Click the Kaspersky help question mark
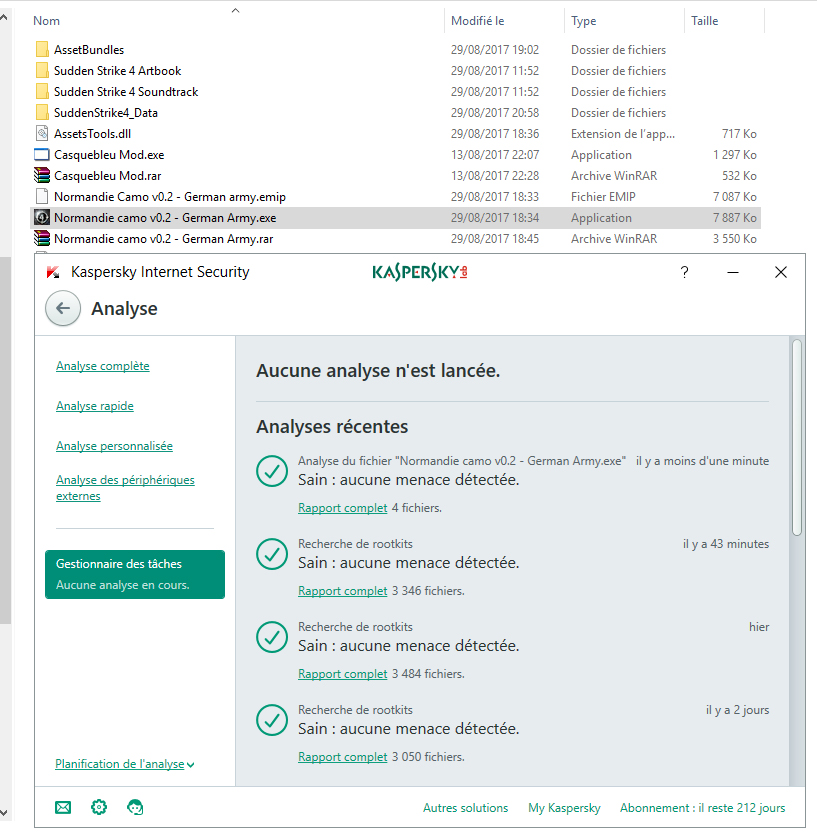The image size is (817, 835). 684,272
